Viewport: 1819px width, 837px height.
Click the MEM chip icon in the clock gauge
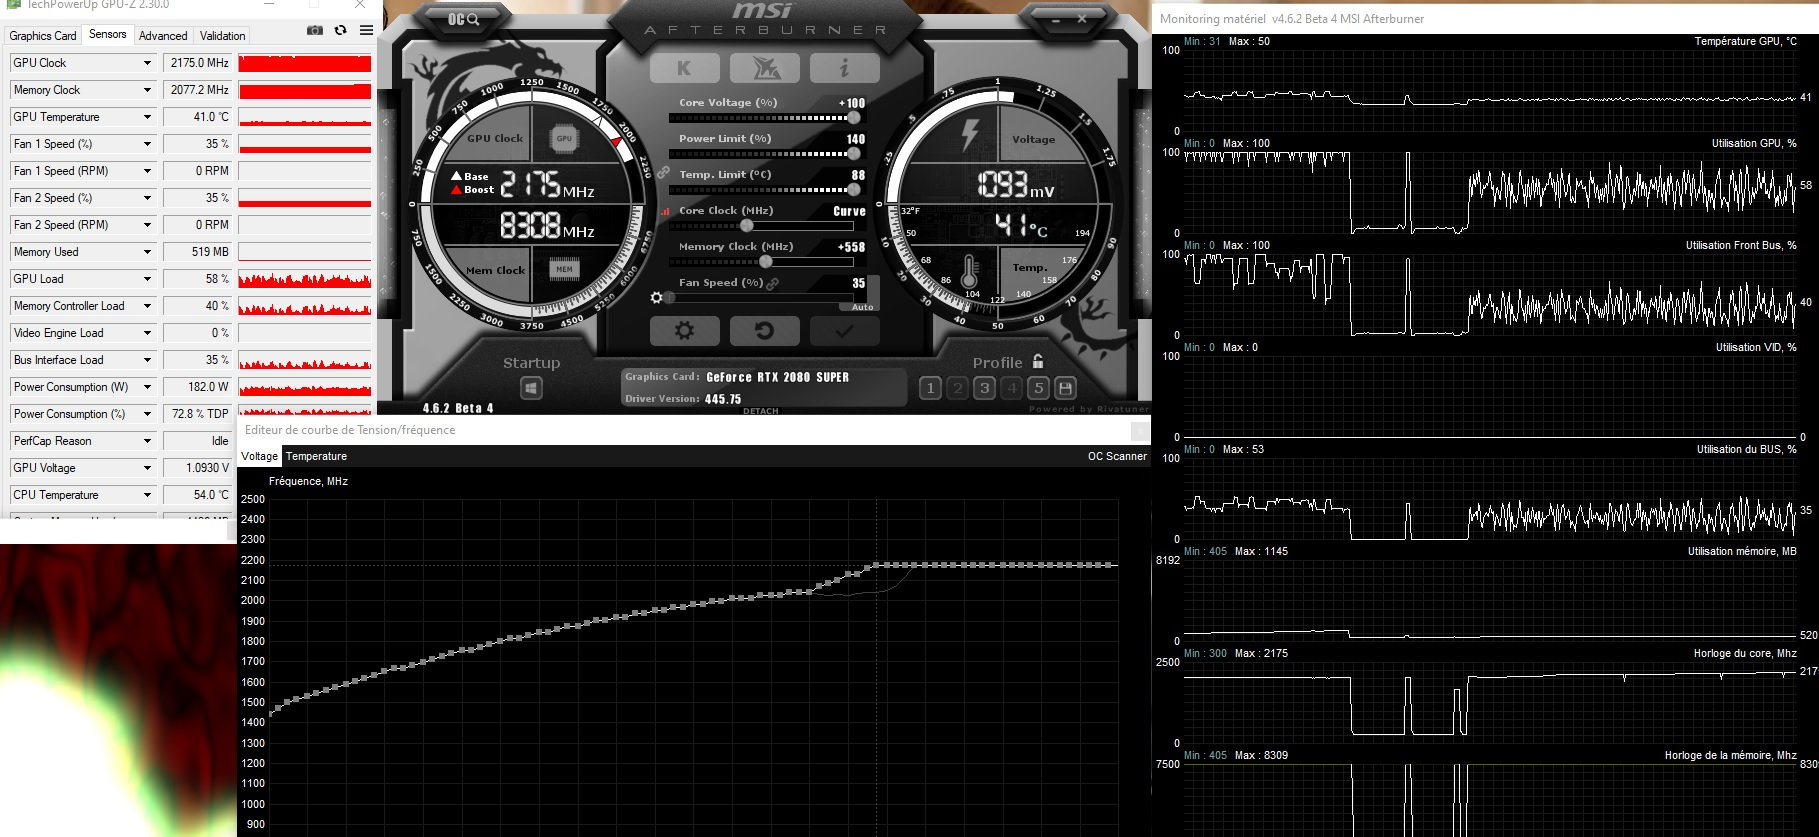(564, 269)
